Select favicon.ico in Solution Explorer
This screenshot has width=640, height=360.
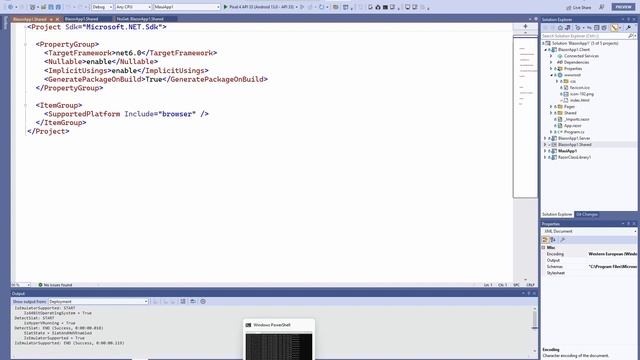[580, 88]
